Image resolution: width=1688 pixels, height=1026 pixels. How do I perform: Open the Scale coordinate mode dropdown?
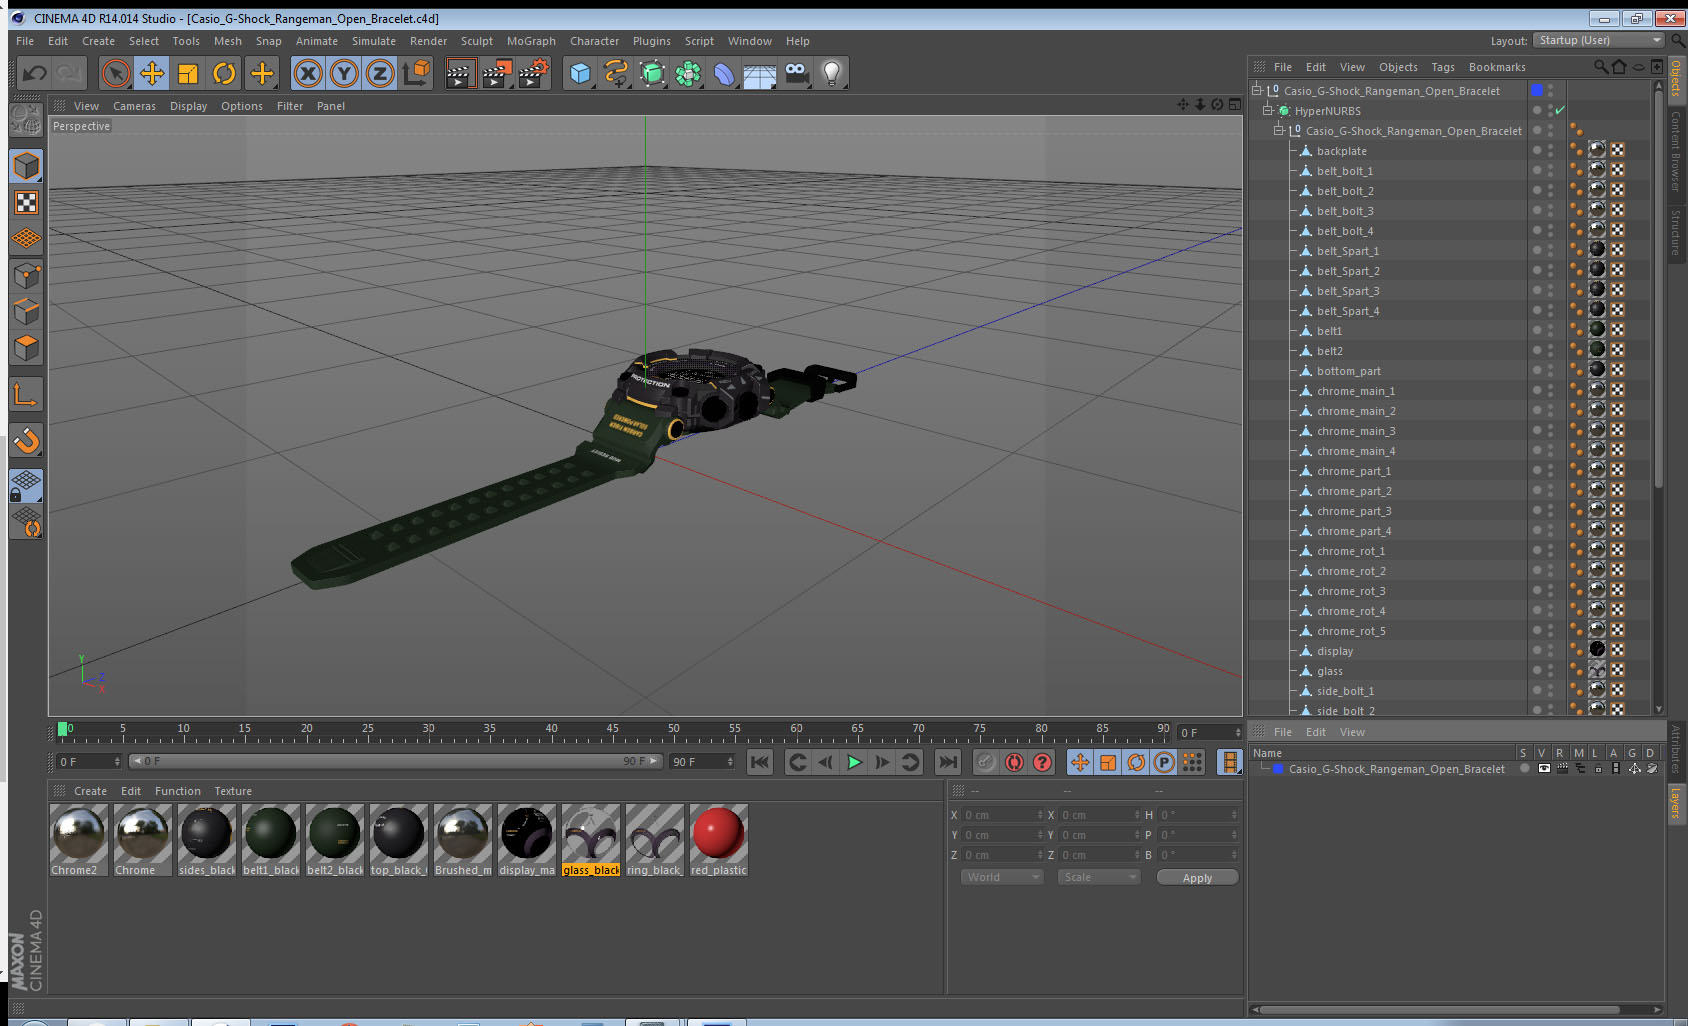click(1099, 877)
